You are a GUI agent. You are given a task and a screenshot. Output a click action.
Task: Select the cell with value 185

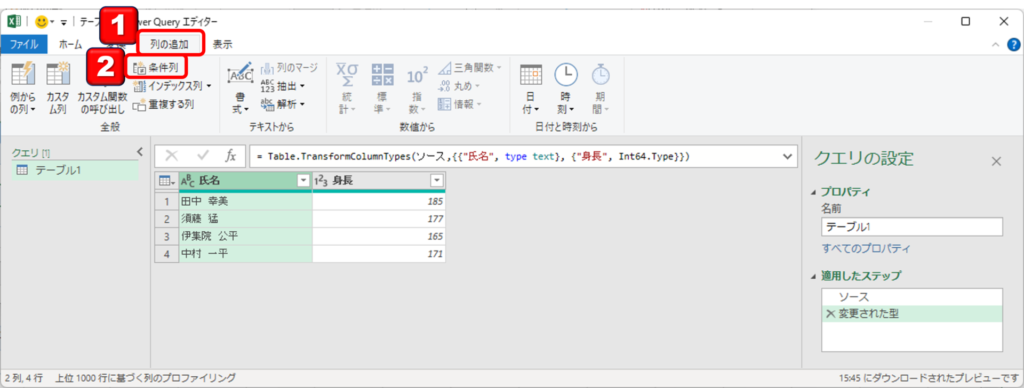379,201
